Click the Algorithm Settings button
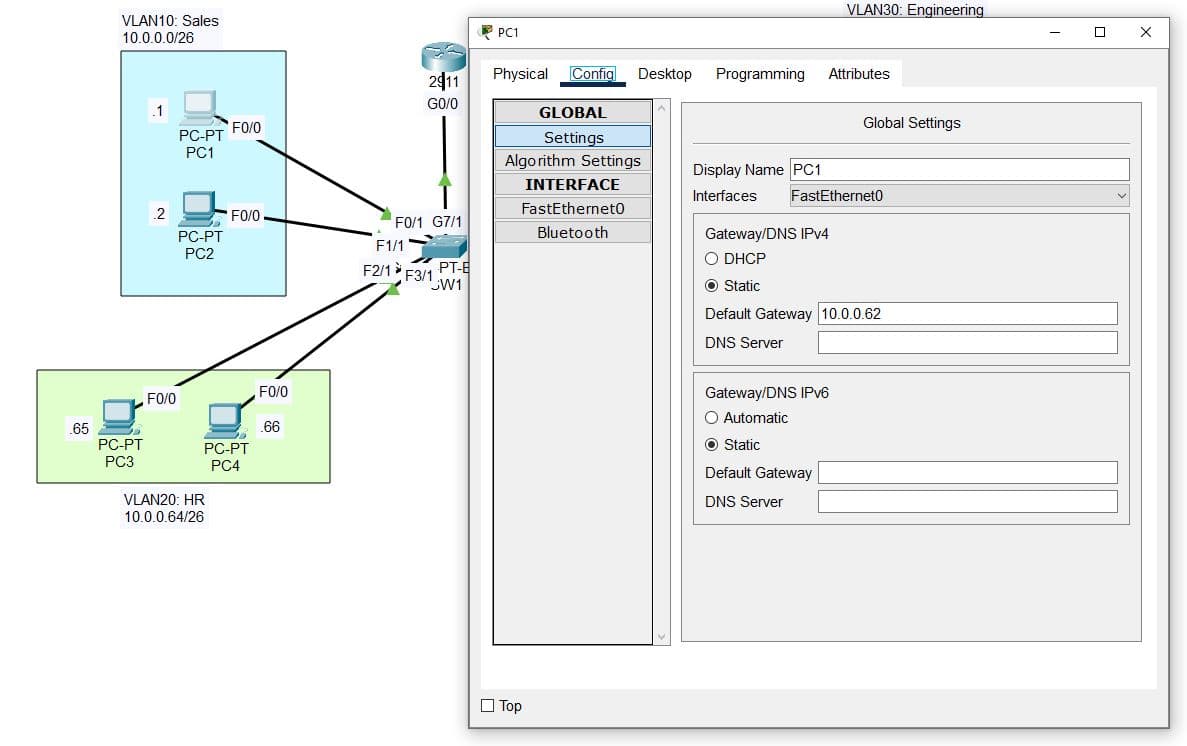 [x=572, y=161]
